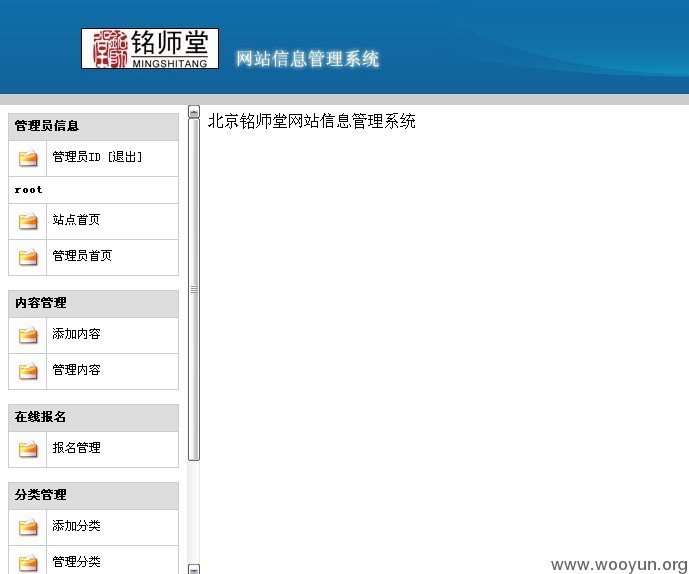Click the folder icon beside 报名管理
The width and height of the screenshot is (689, 574).
point(28,449)
